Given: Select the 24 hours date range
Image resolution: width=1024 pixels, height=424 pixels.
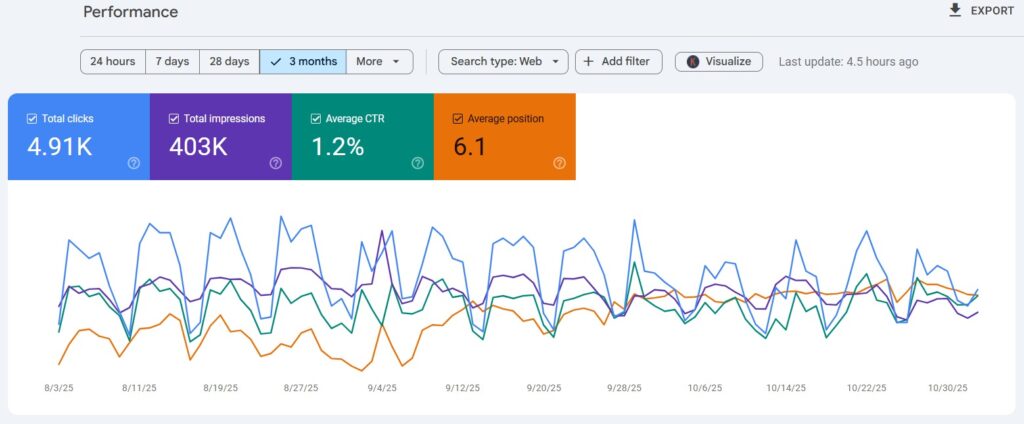Looking at the screenshot, I should 112,61.
